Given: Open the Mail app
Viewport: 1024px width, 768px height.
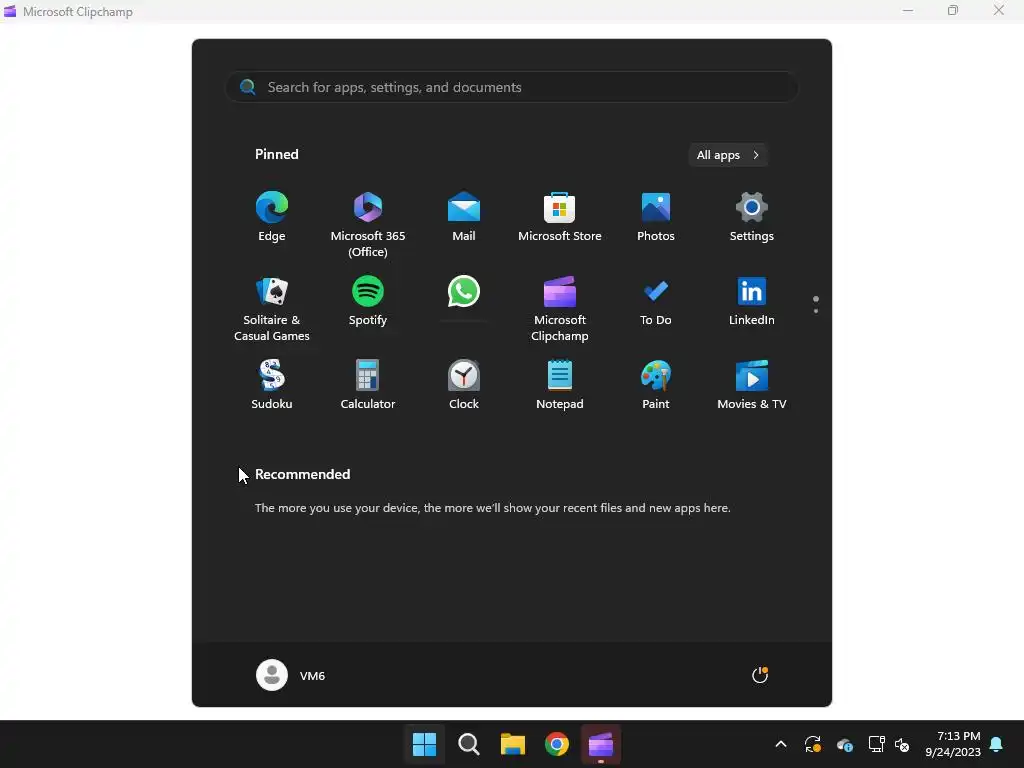Looking at the screenshot, I should click(464, 217).
